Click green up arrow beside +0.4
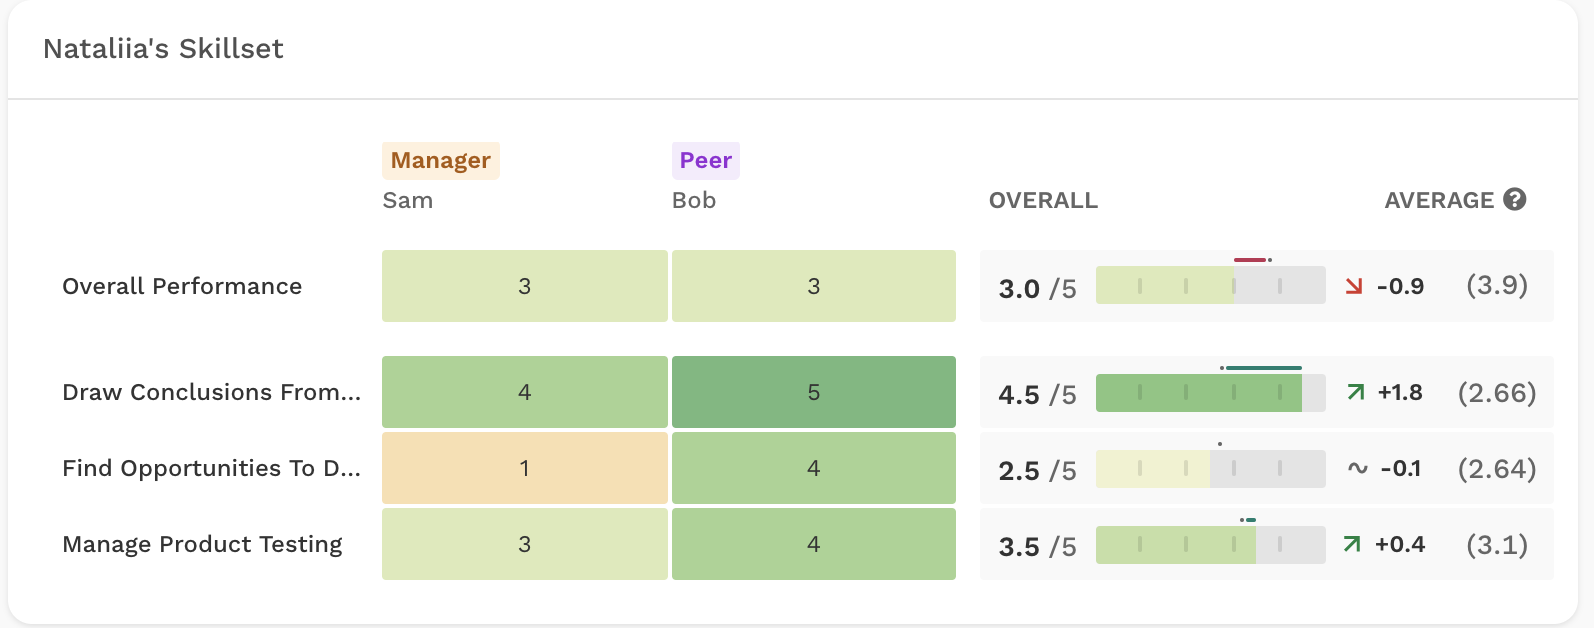1594x628 pixels. (1352, 544)
